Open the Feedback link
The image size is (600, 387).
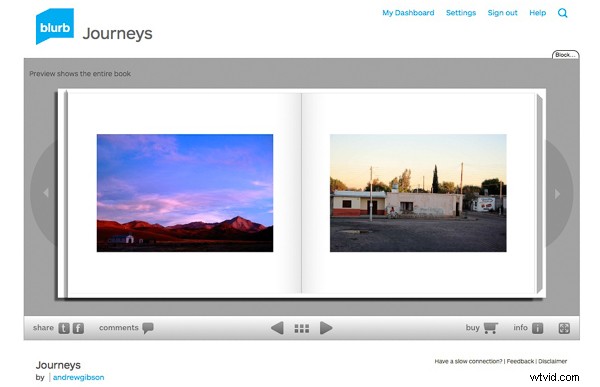[520, 361]
